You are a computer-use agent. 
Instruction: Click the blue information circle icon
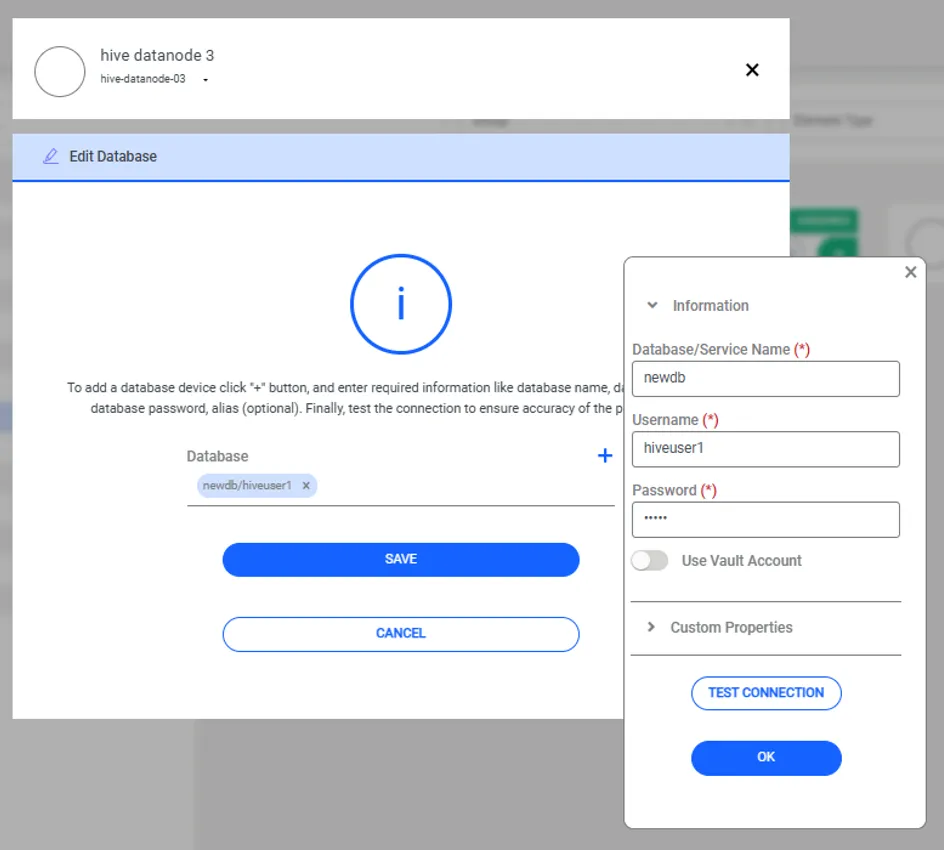point(401,304)
